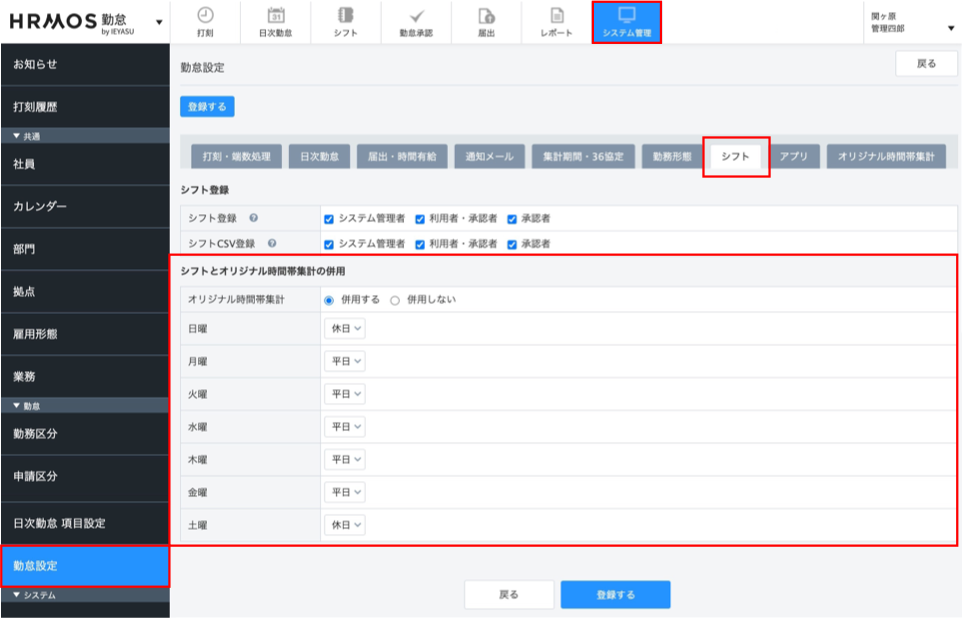The width and height of the screenshot is (962, 618).
Task: Open the product switcher arrow beside HRMOS logo
Action: coord(159,23)
